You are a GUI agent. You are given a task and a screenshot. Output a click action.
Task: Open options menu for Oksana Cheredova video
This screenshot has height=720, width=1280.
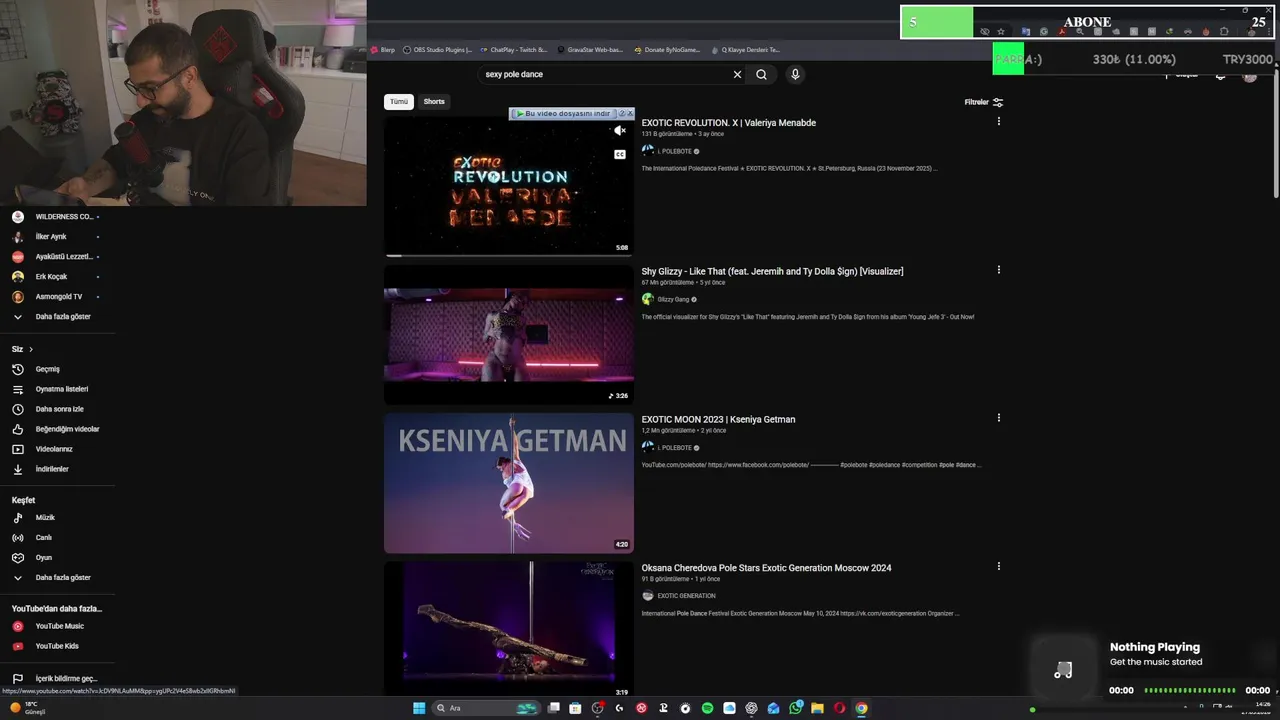click(998, 566)
